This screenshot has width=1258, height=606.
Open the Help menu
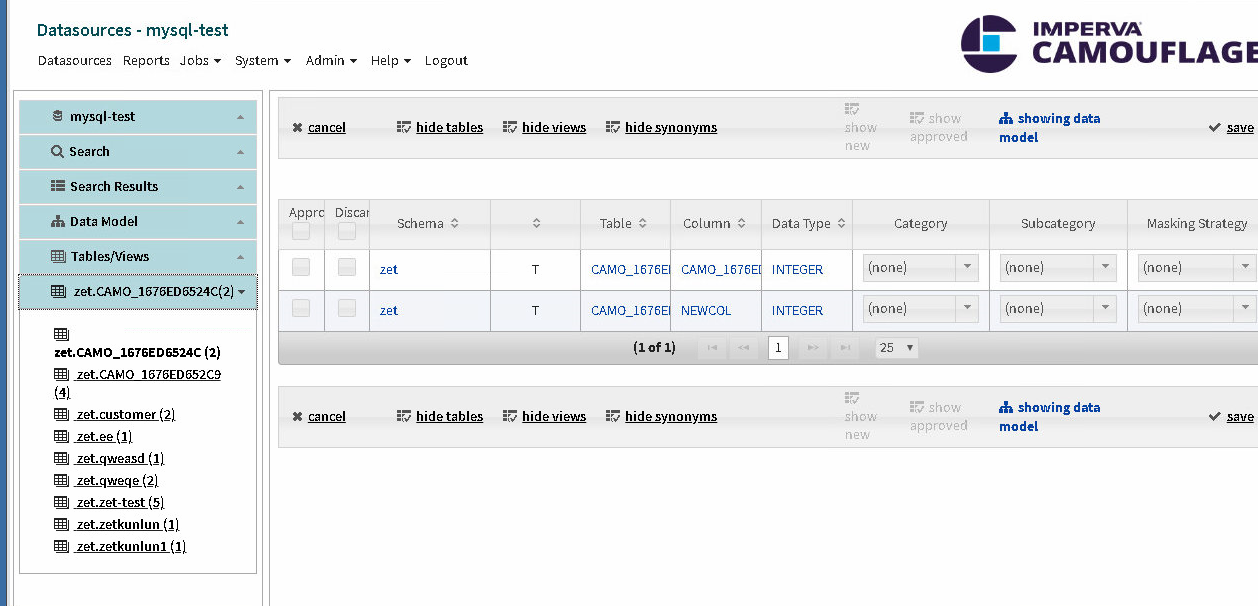(391, 60)
